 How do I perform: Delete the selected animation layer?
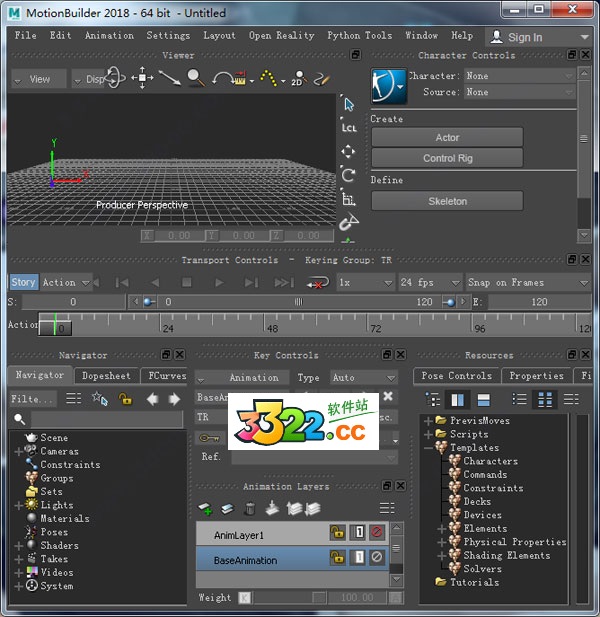point(250,509)
